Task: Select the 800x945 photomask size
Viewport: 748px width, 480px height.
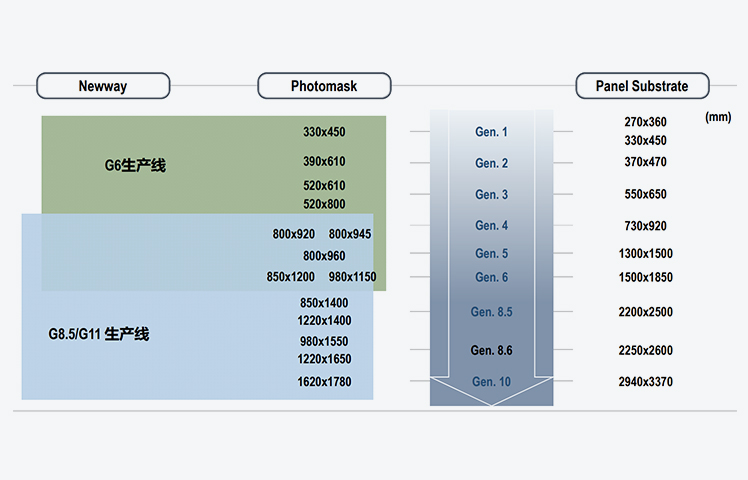Action: (x=350, y=234)
